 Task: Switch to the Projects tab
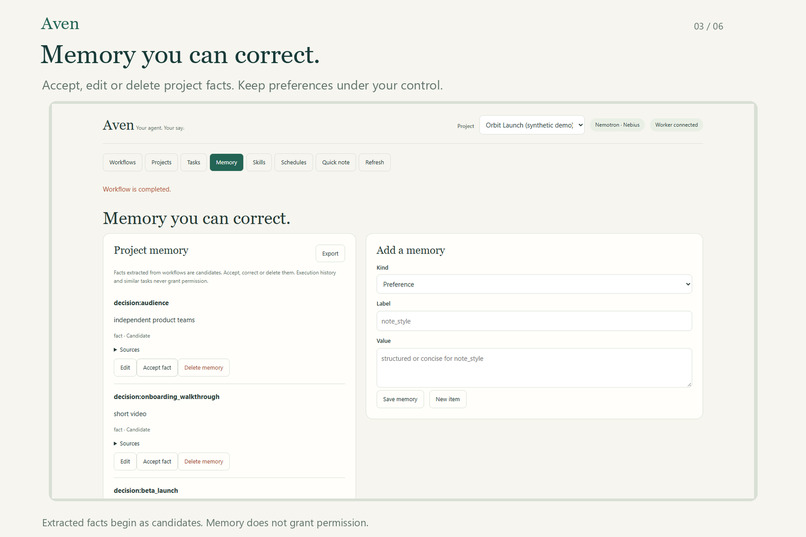coord(161,162)
